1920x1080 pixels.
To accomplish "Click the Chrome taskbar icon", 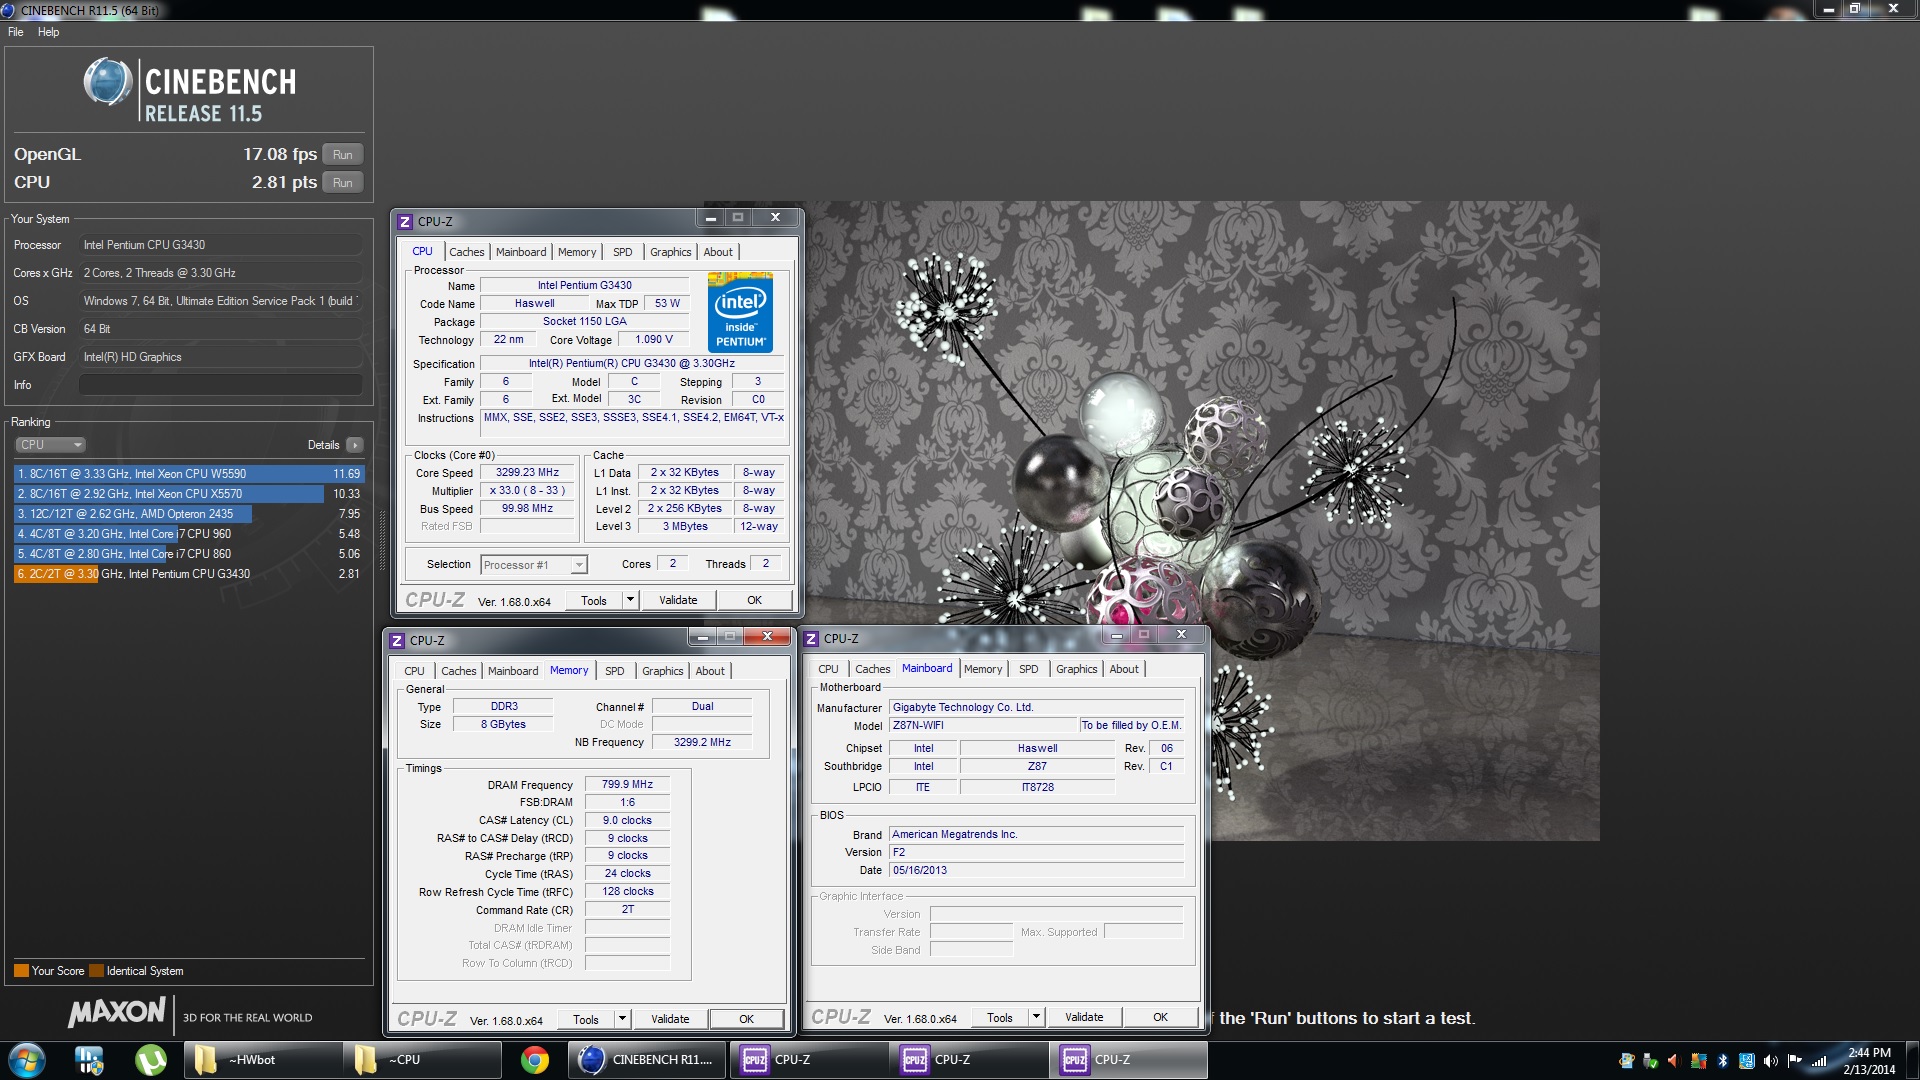I will coord(535,1060).
